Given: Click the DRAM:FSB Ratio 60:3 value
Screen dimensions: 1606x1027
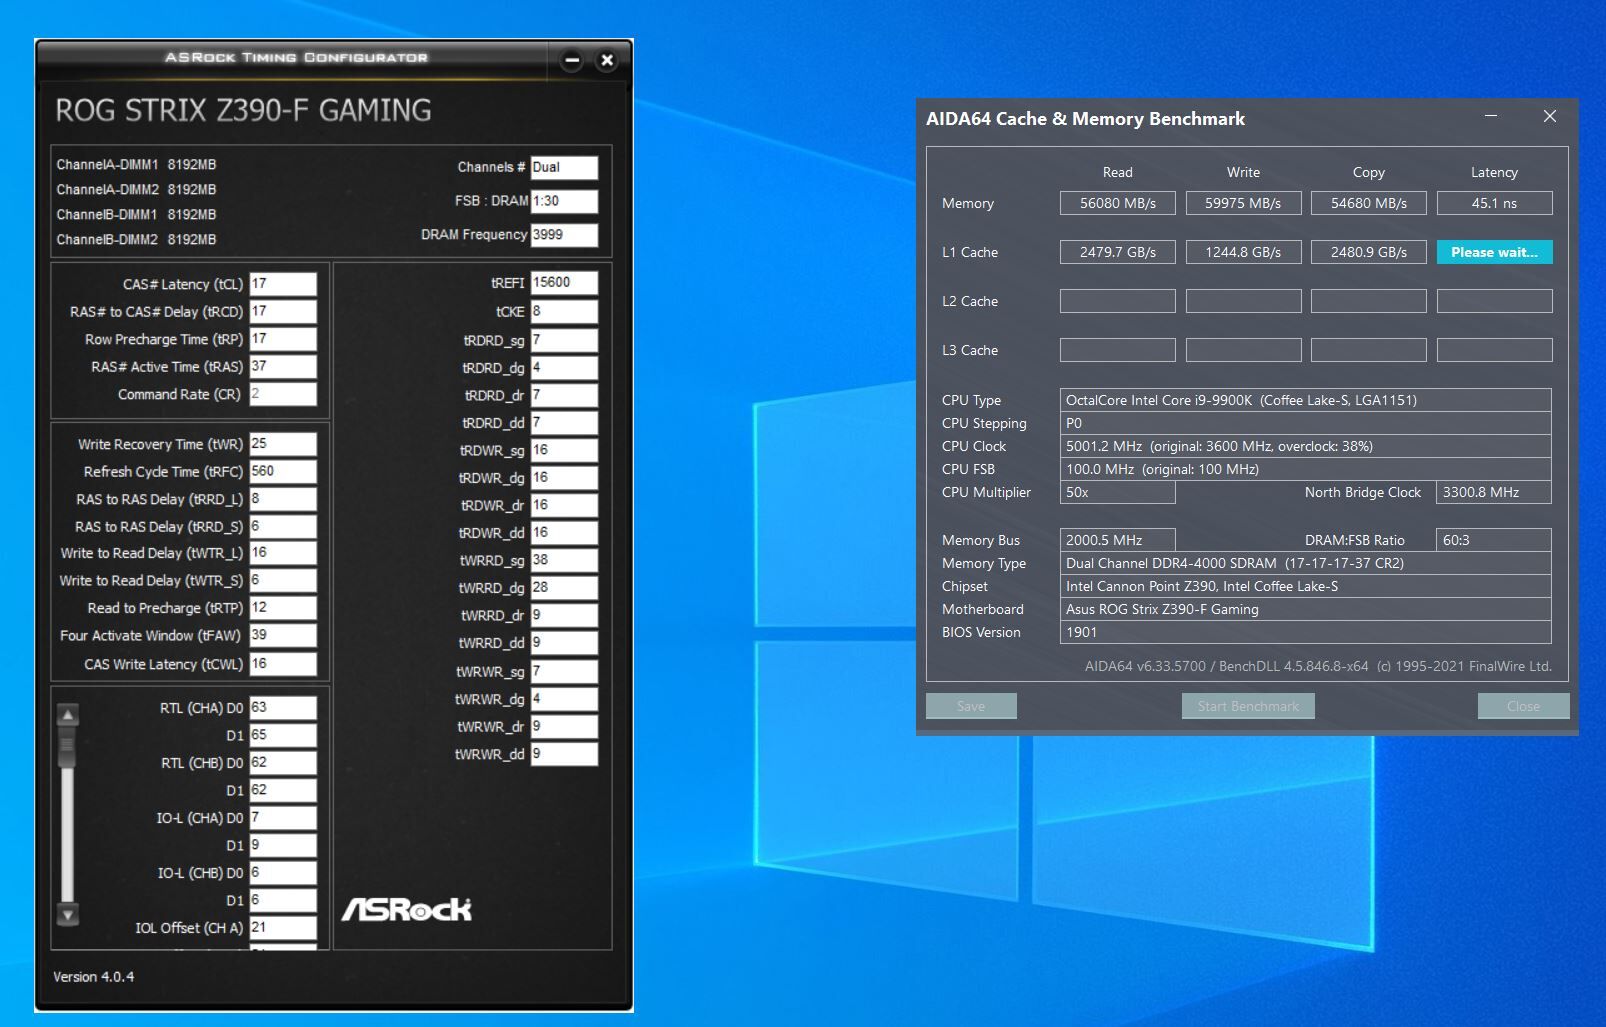Looking at the screenshot, I should 1493,540.
